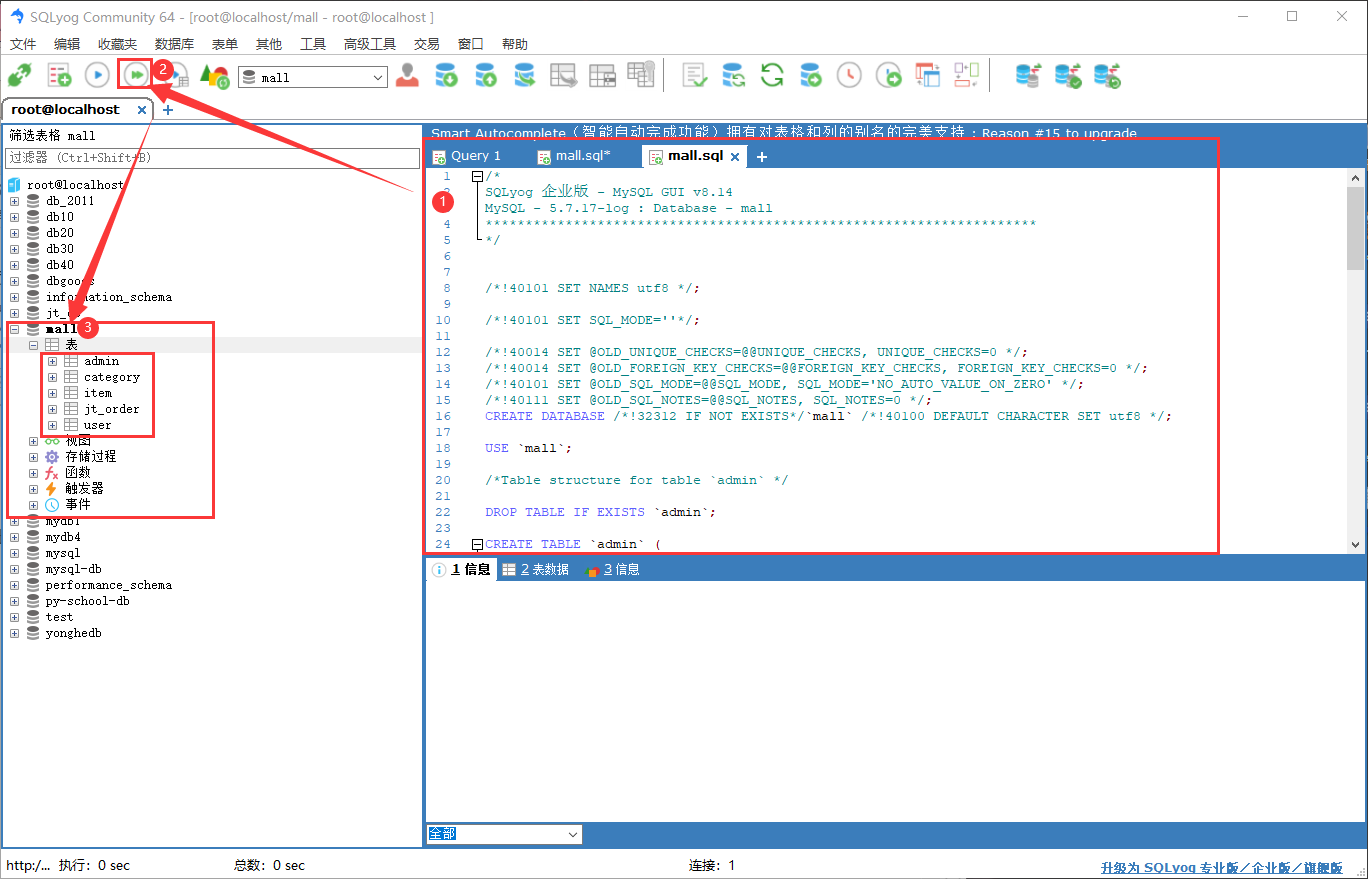Screen dimensions: 1368x879
Task: Select the 1 信息 result tab
Action: 462,569
